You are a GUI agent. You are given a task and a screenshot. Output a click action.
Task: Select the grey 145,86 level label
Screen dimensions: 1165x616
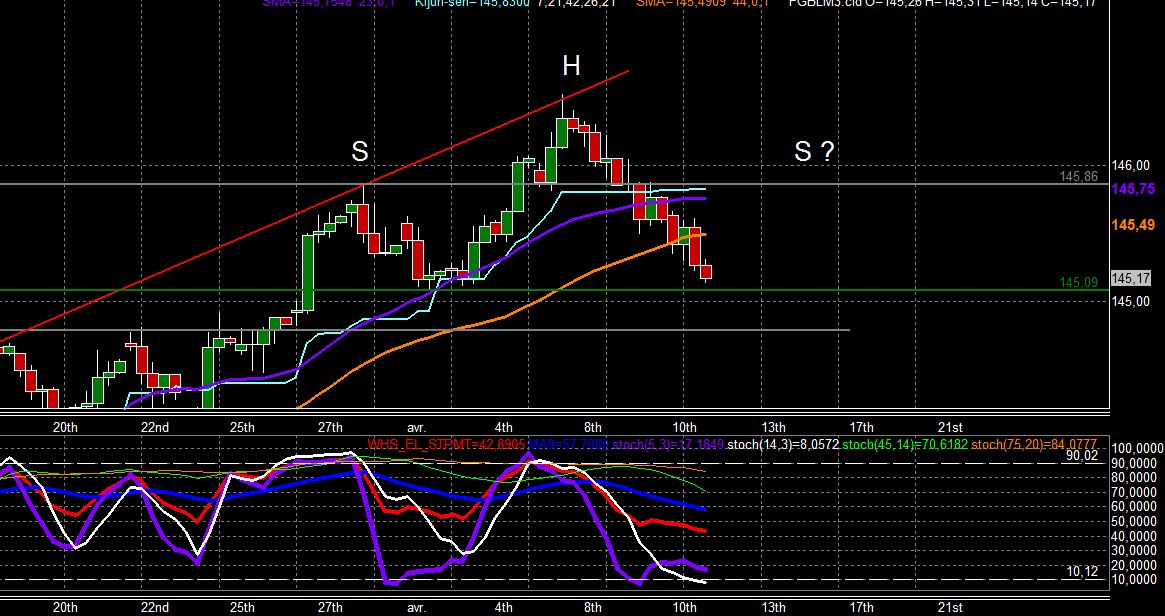click(1079, 176)
